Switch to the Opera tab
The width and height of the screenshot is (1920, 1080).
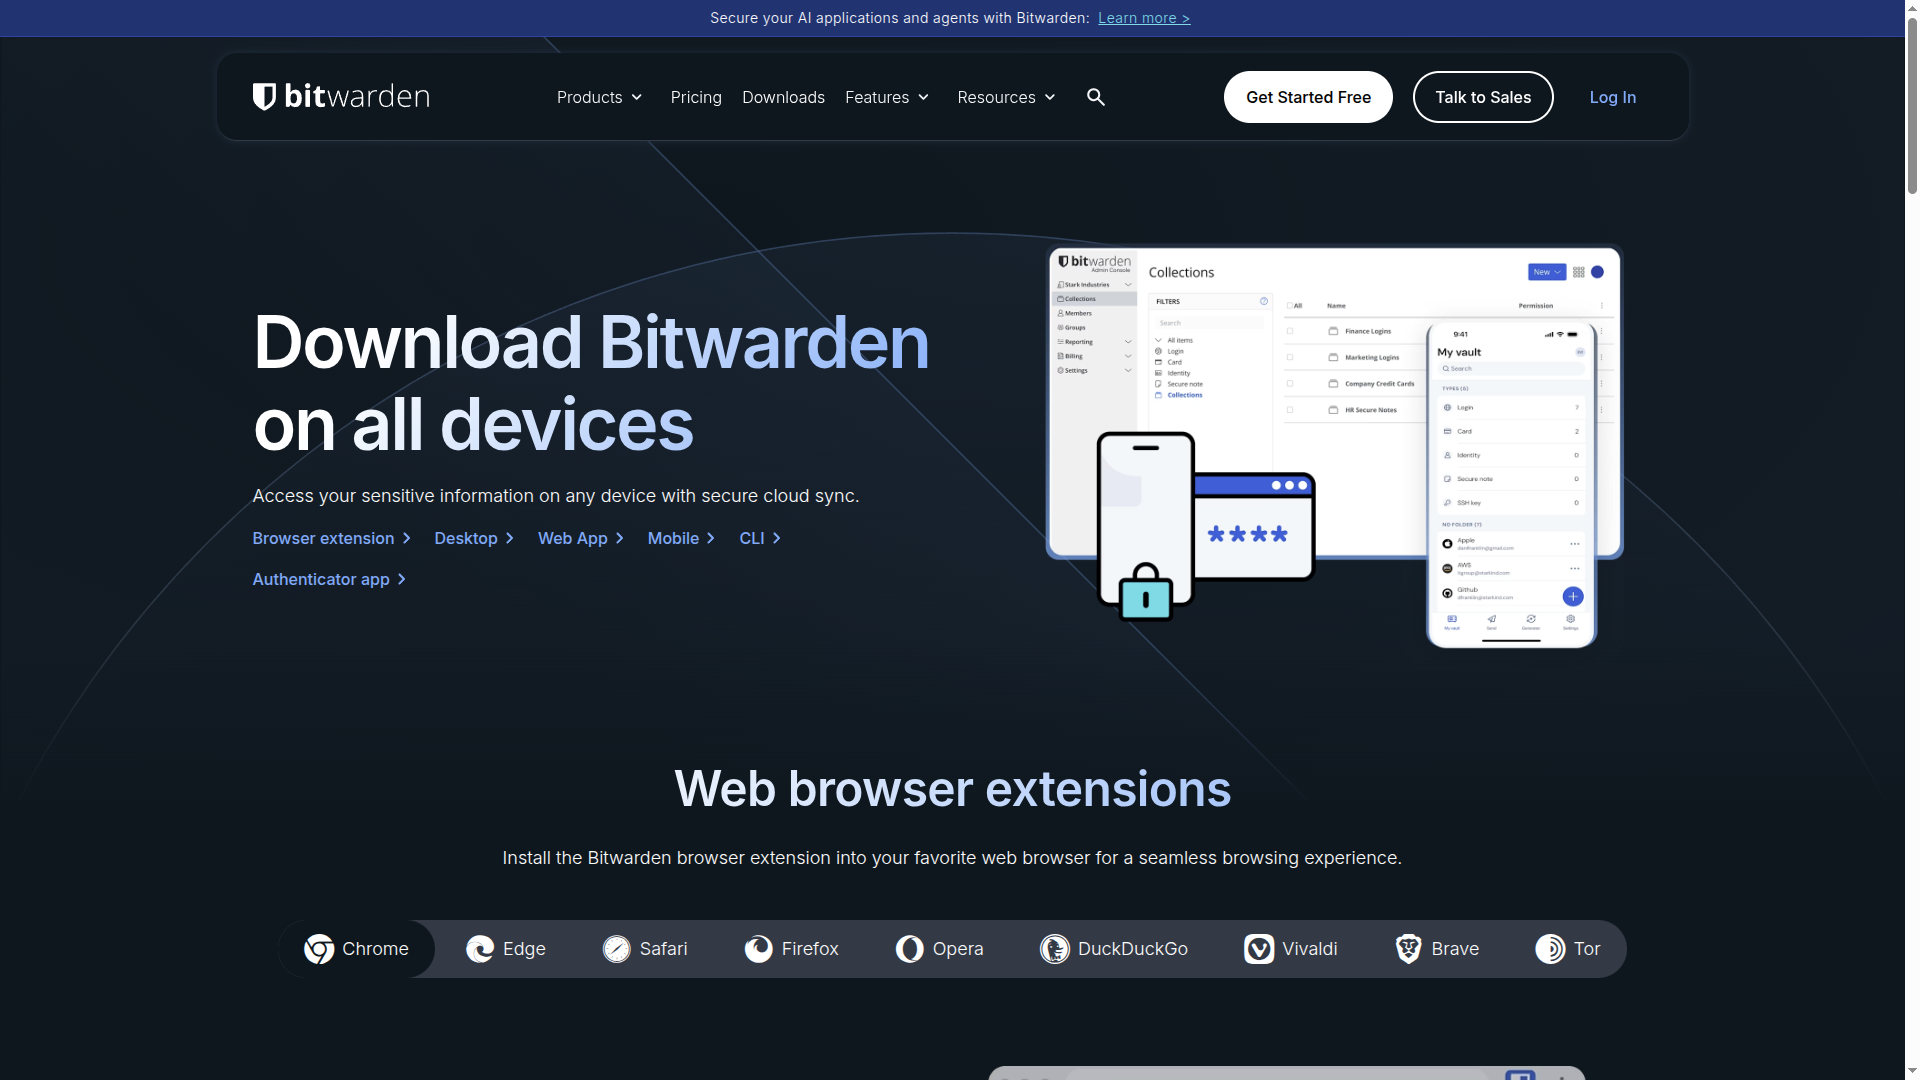click(x=940, y=949)
